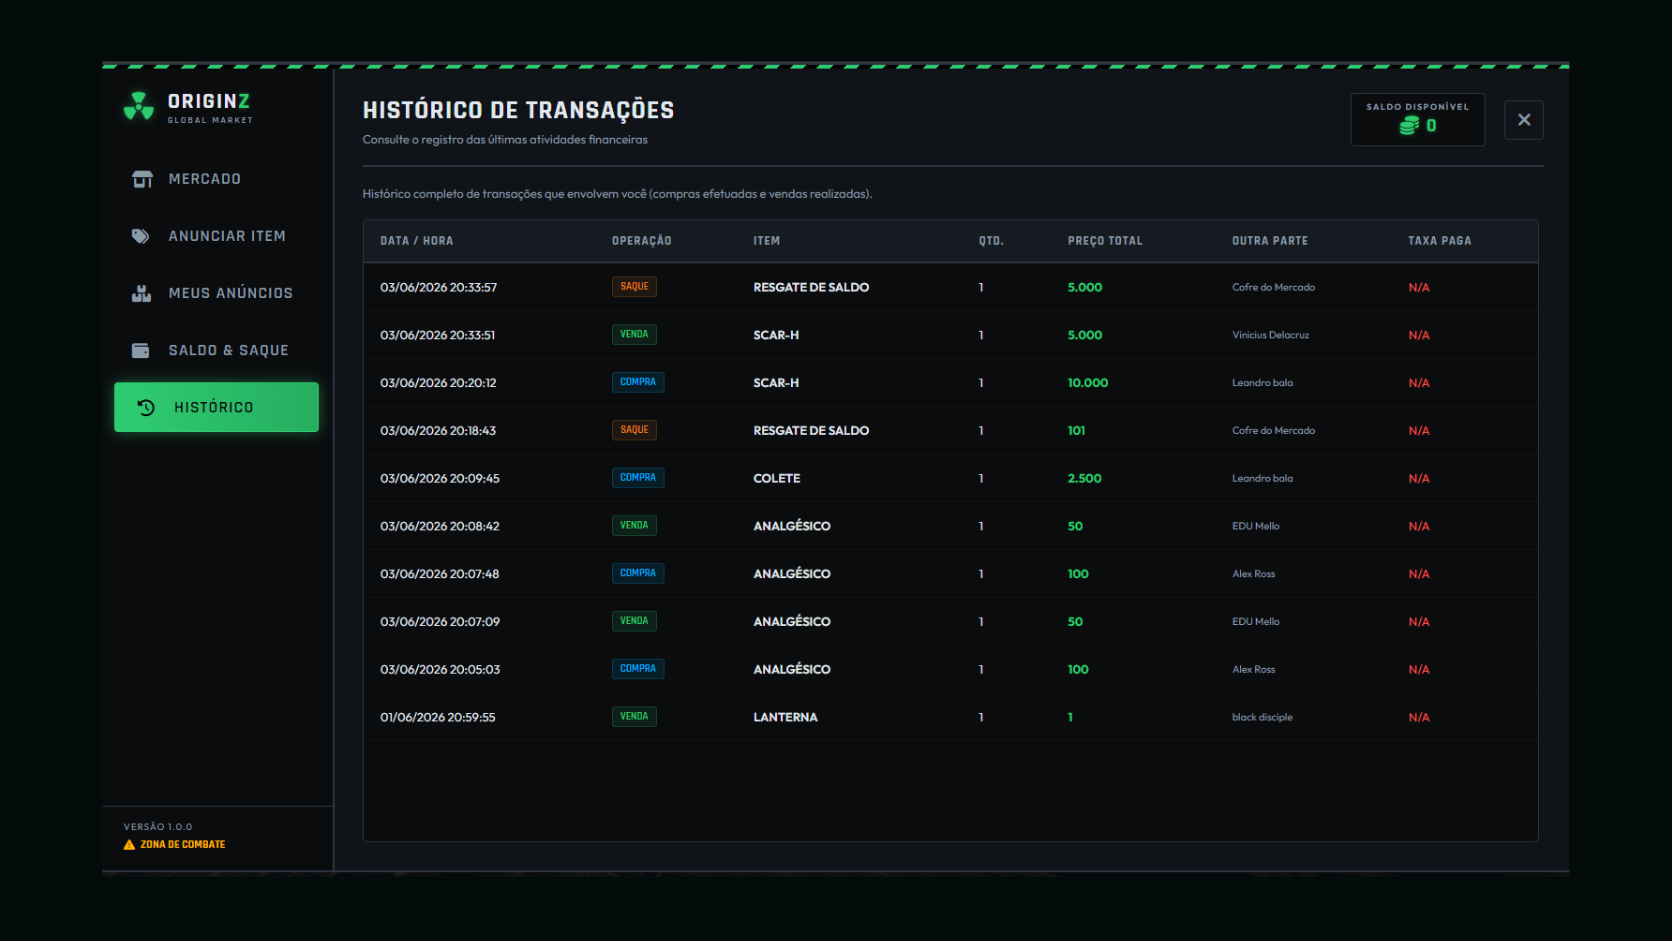
Task: Click the OriginZ radiation logo icon
Action: click(x=139, y=106)
